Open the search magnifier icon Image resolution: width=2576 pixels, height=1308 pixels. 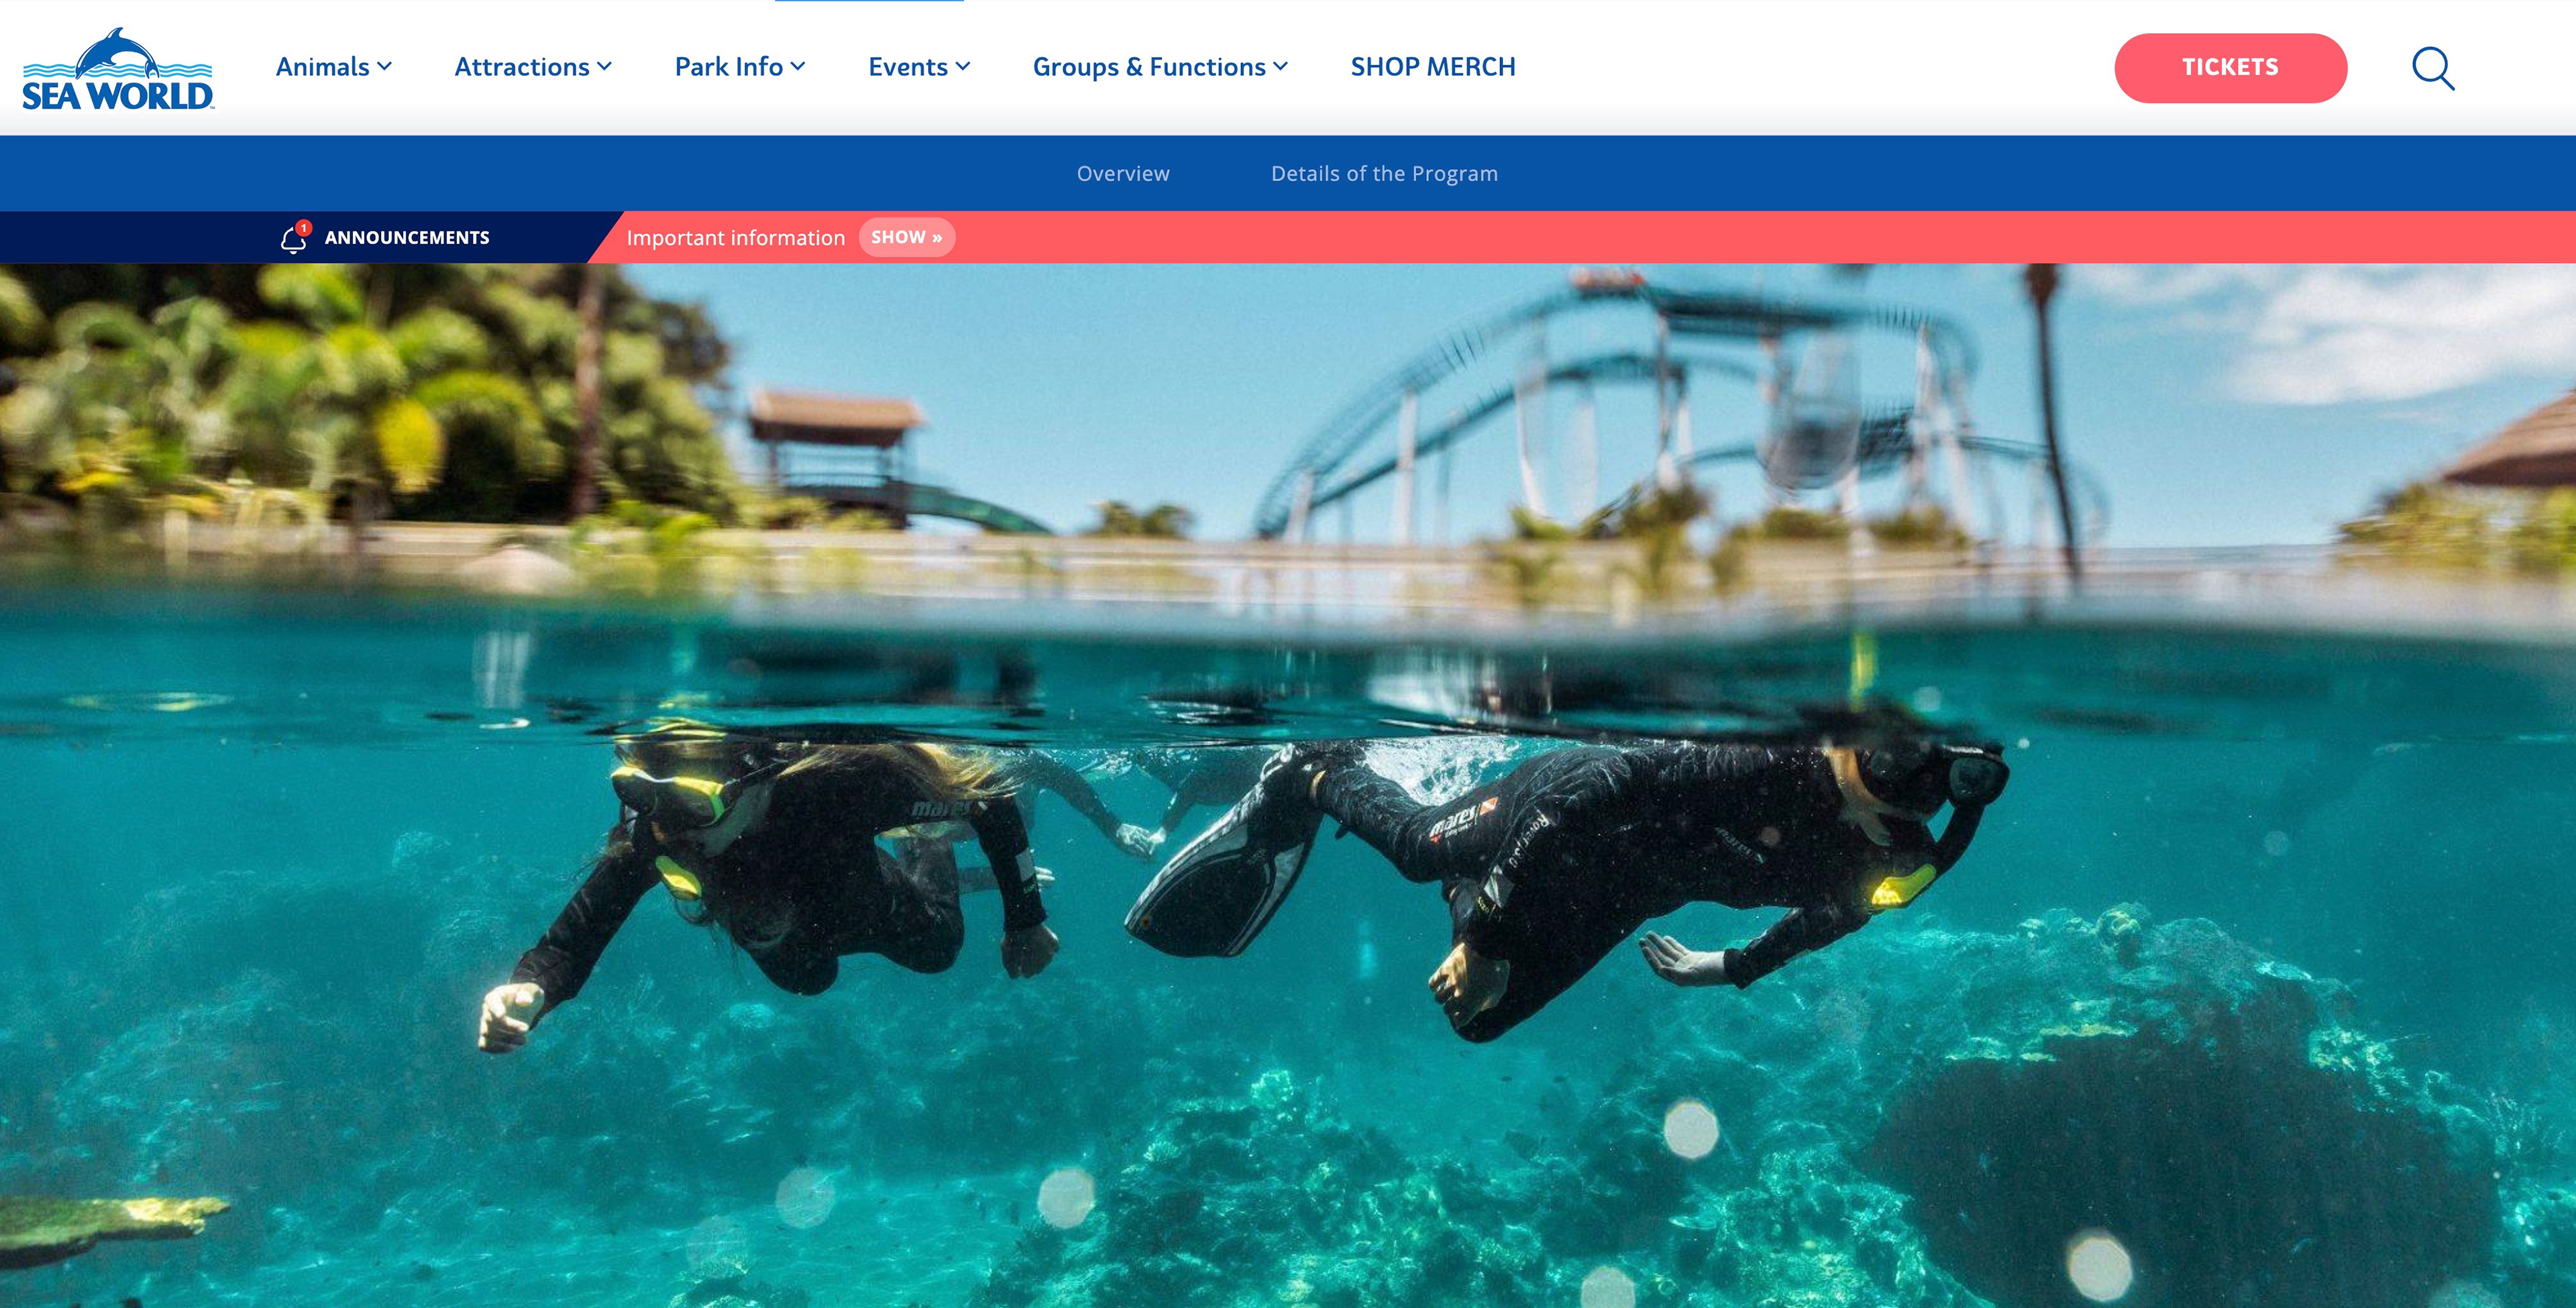point(2433,68)
